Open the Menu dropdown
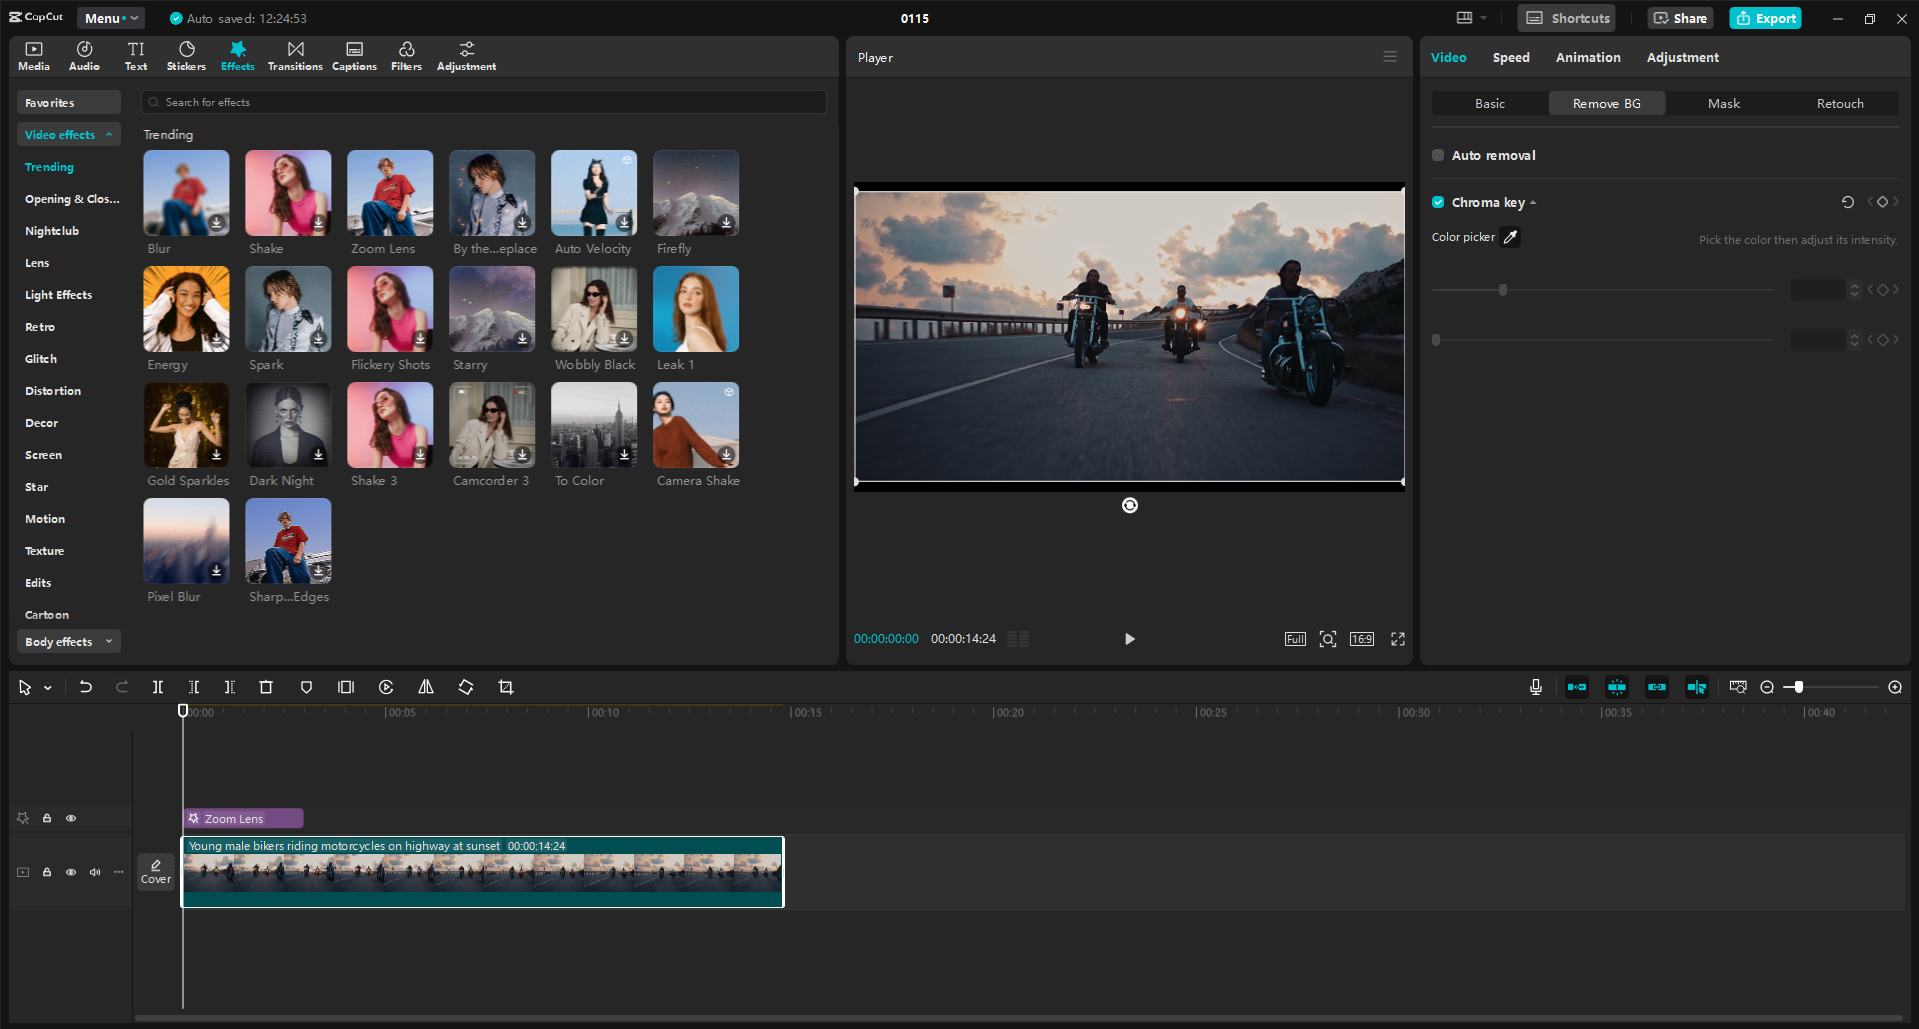This screenshot has height=1029, width=1919. [x=110, y=17]
